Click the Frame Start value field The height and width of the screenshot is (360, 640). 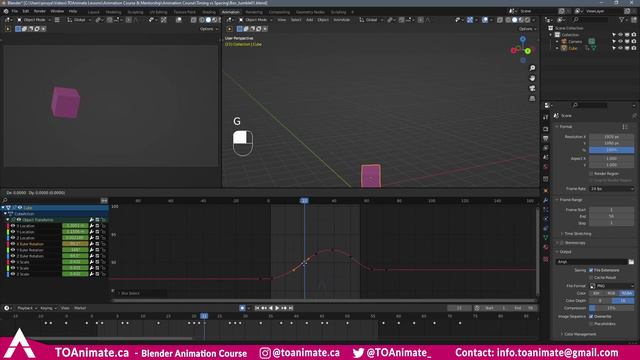point(611,209)
